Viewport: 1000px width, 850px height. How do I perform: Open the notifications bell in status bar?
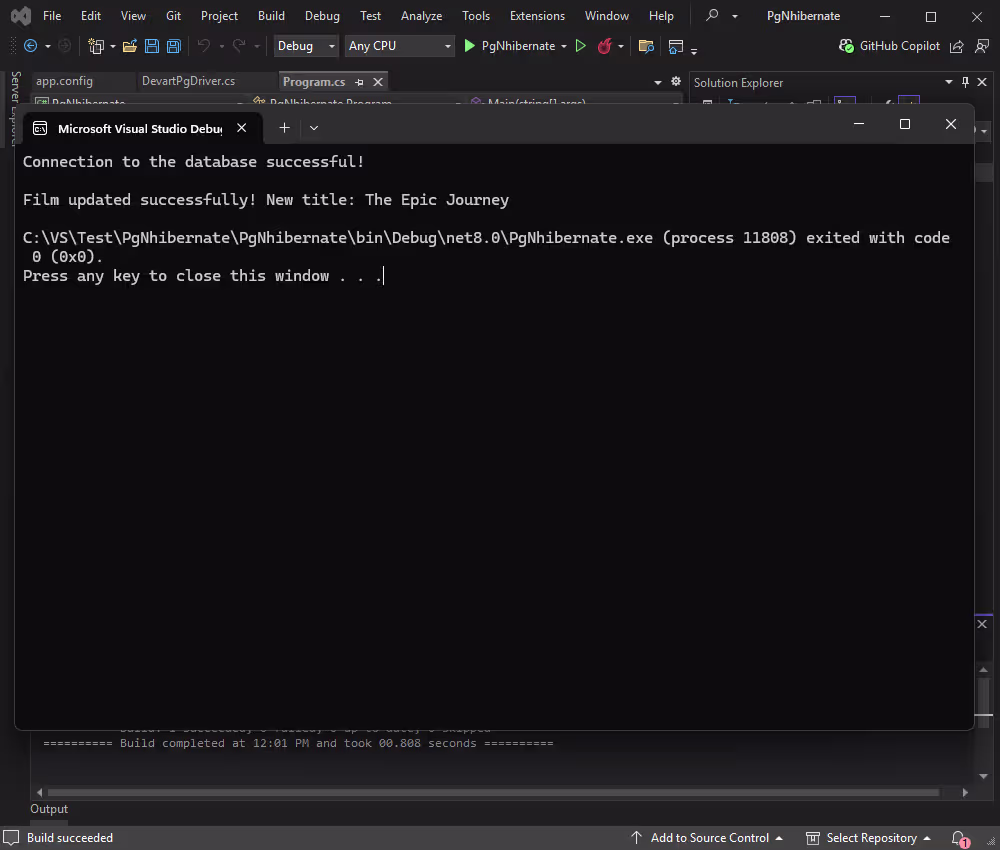coord(959,838)
